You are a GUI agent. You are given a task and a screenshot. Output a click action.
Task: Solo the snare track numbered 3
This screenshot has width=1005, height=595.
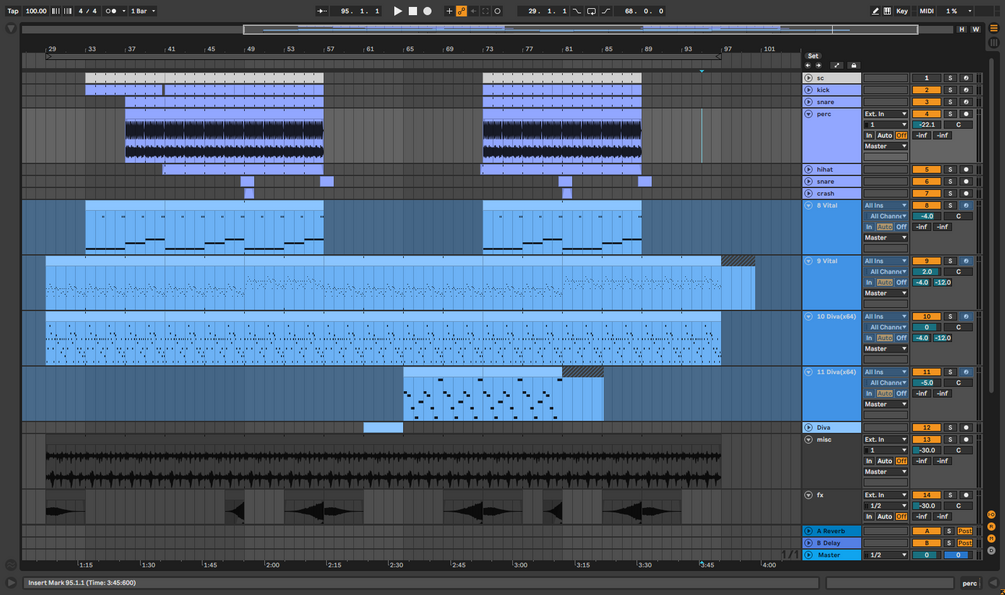point(951,102)
